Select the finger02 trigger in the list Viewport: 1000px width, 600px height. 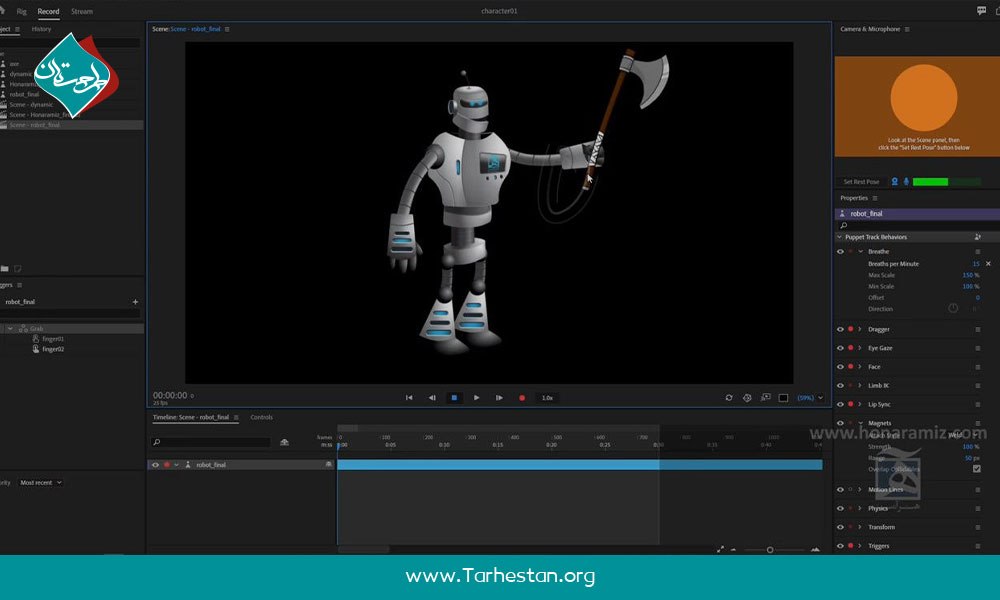pos(53,349)
